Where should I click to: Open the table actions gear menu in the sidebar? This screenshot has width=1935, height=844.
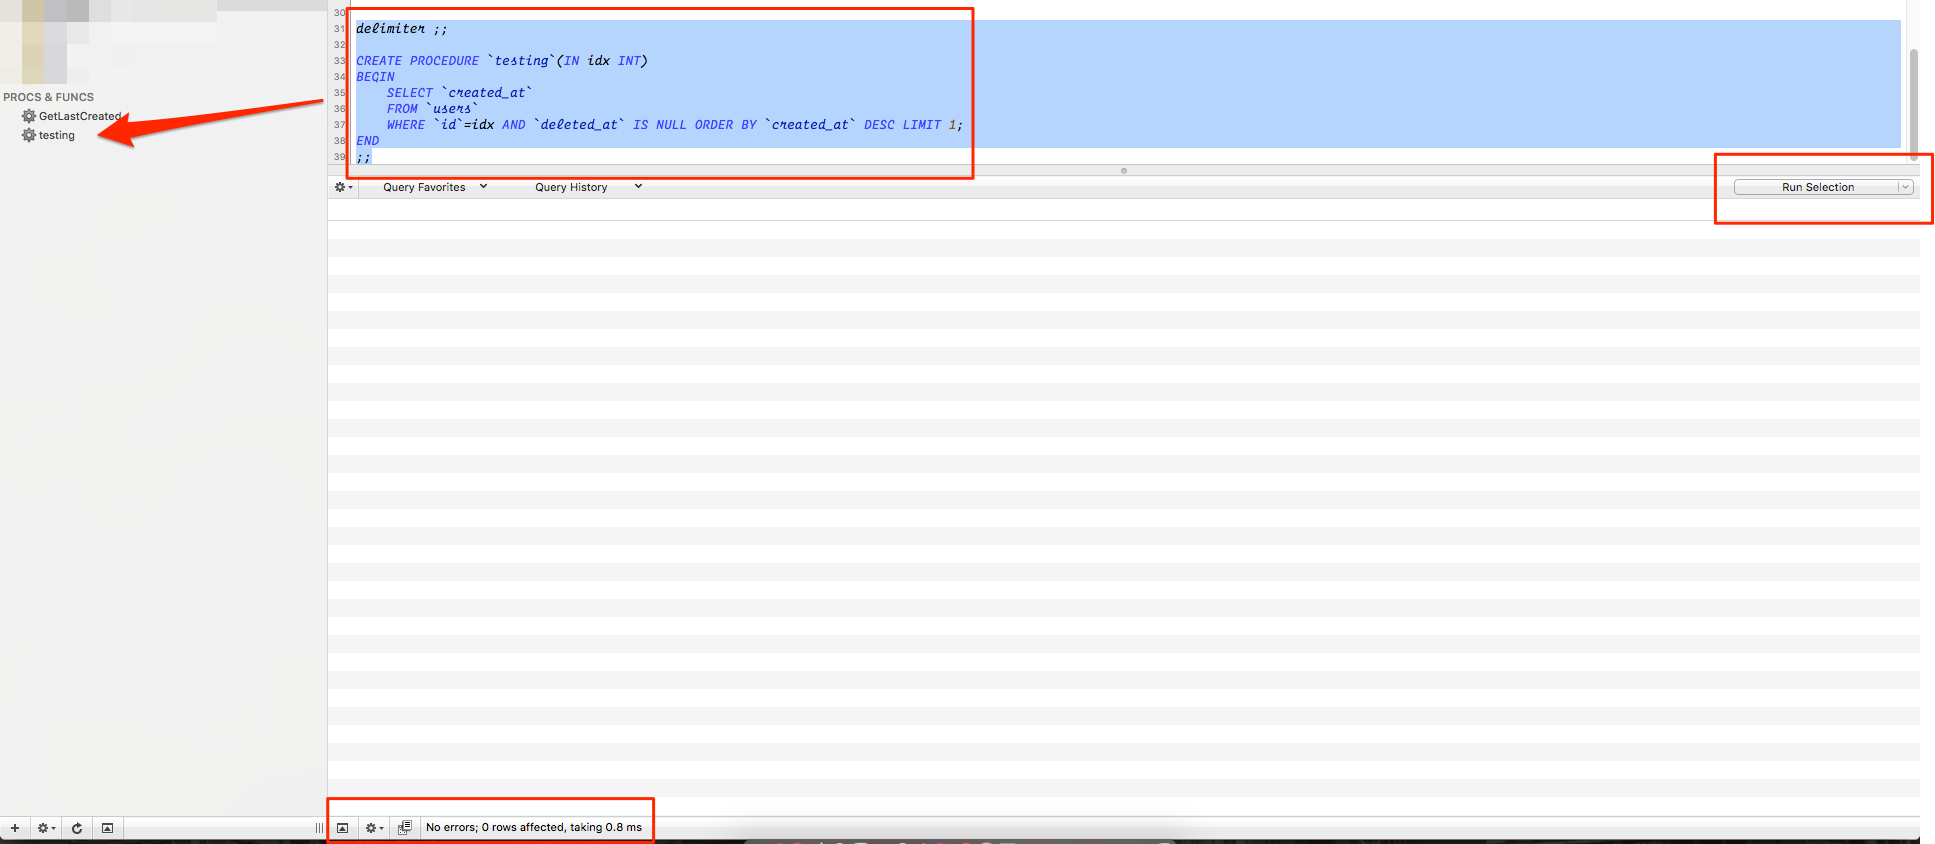point(46,828)
